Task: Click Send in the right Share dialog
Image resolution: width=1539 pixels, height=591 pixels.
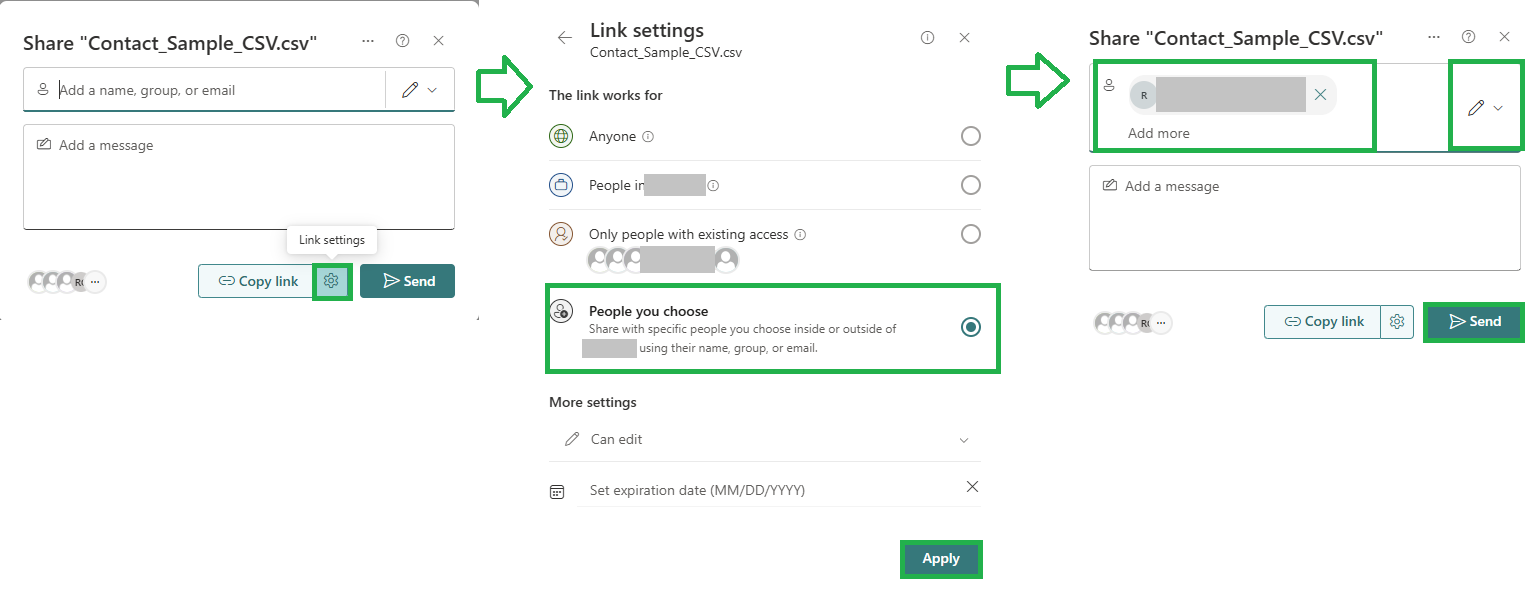Action: (1475, 322)
